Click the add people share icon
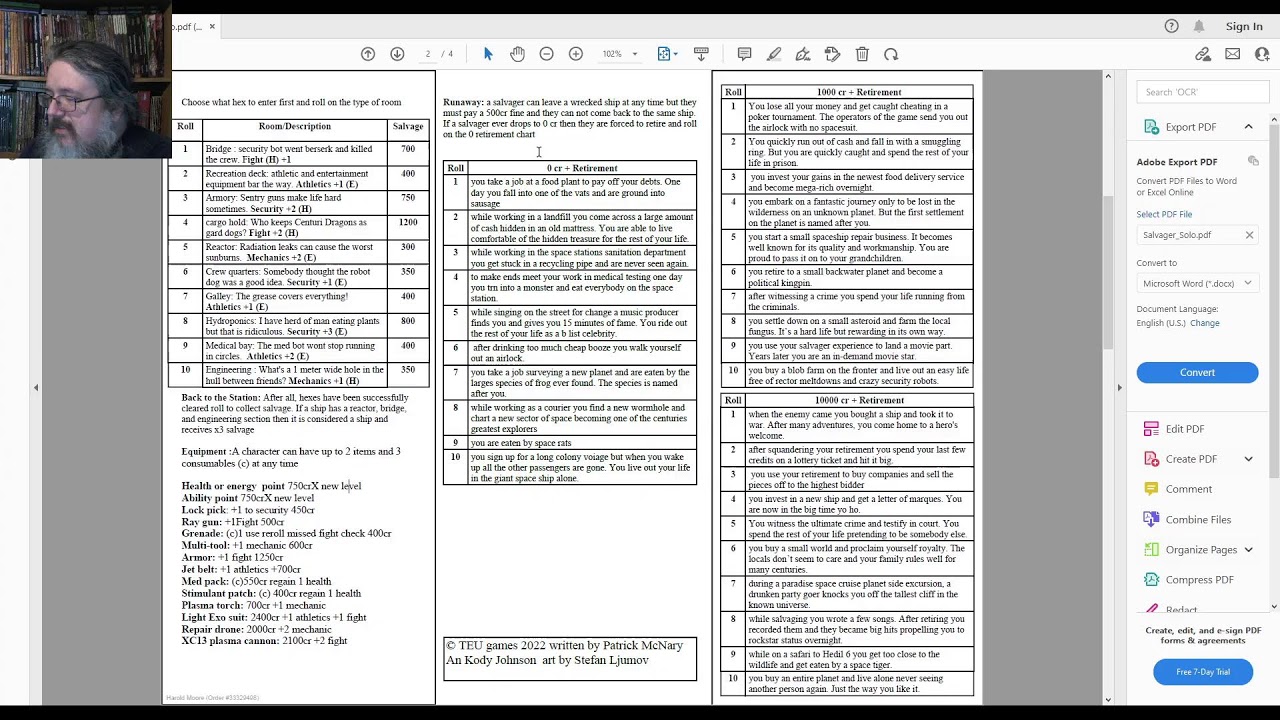 coord(1262,54)
